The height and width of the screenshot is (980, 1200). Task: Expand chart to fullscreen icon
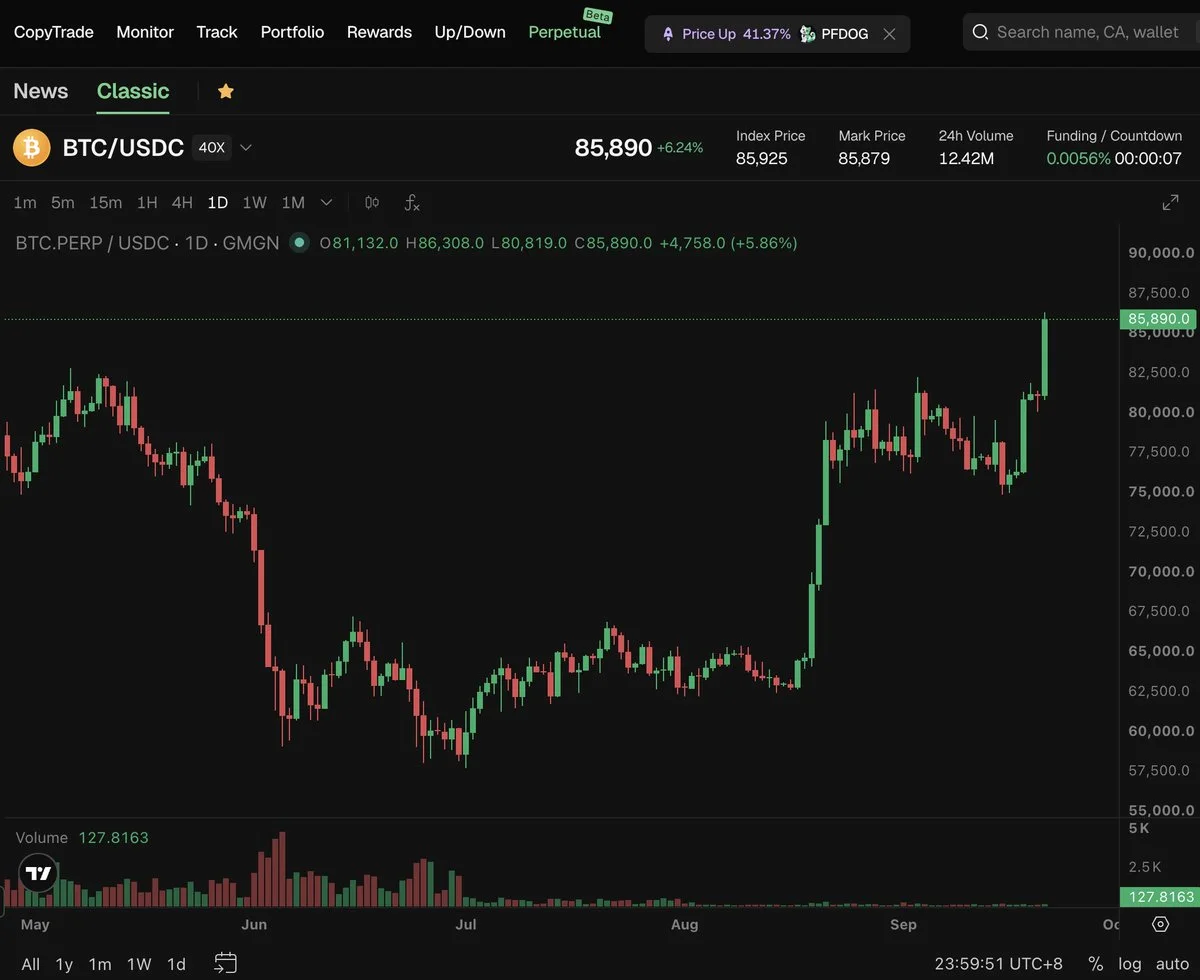click(1170, 203)
